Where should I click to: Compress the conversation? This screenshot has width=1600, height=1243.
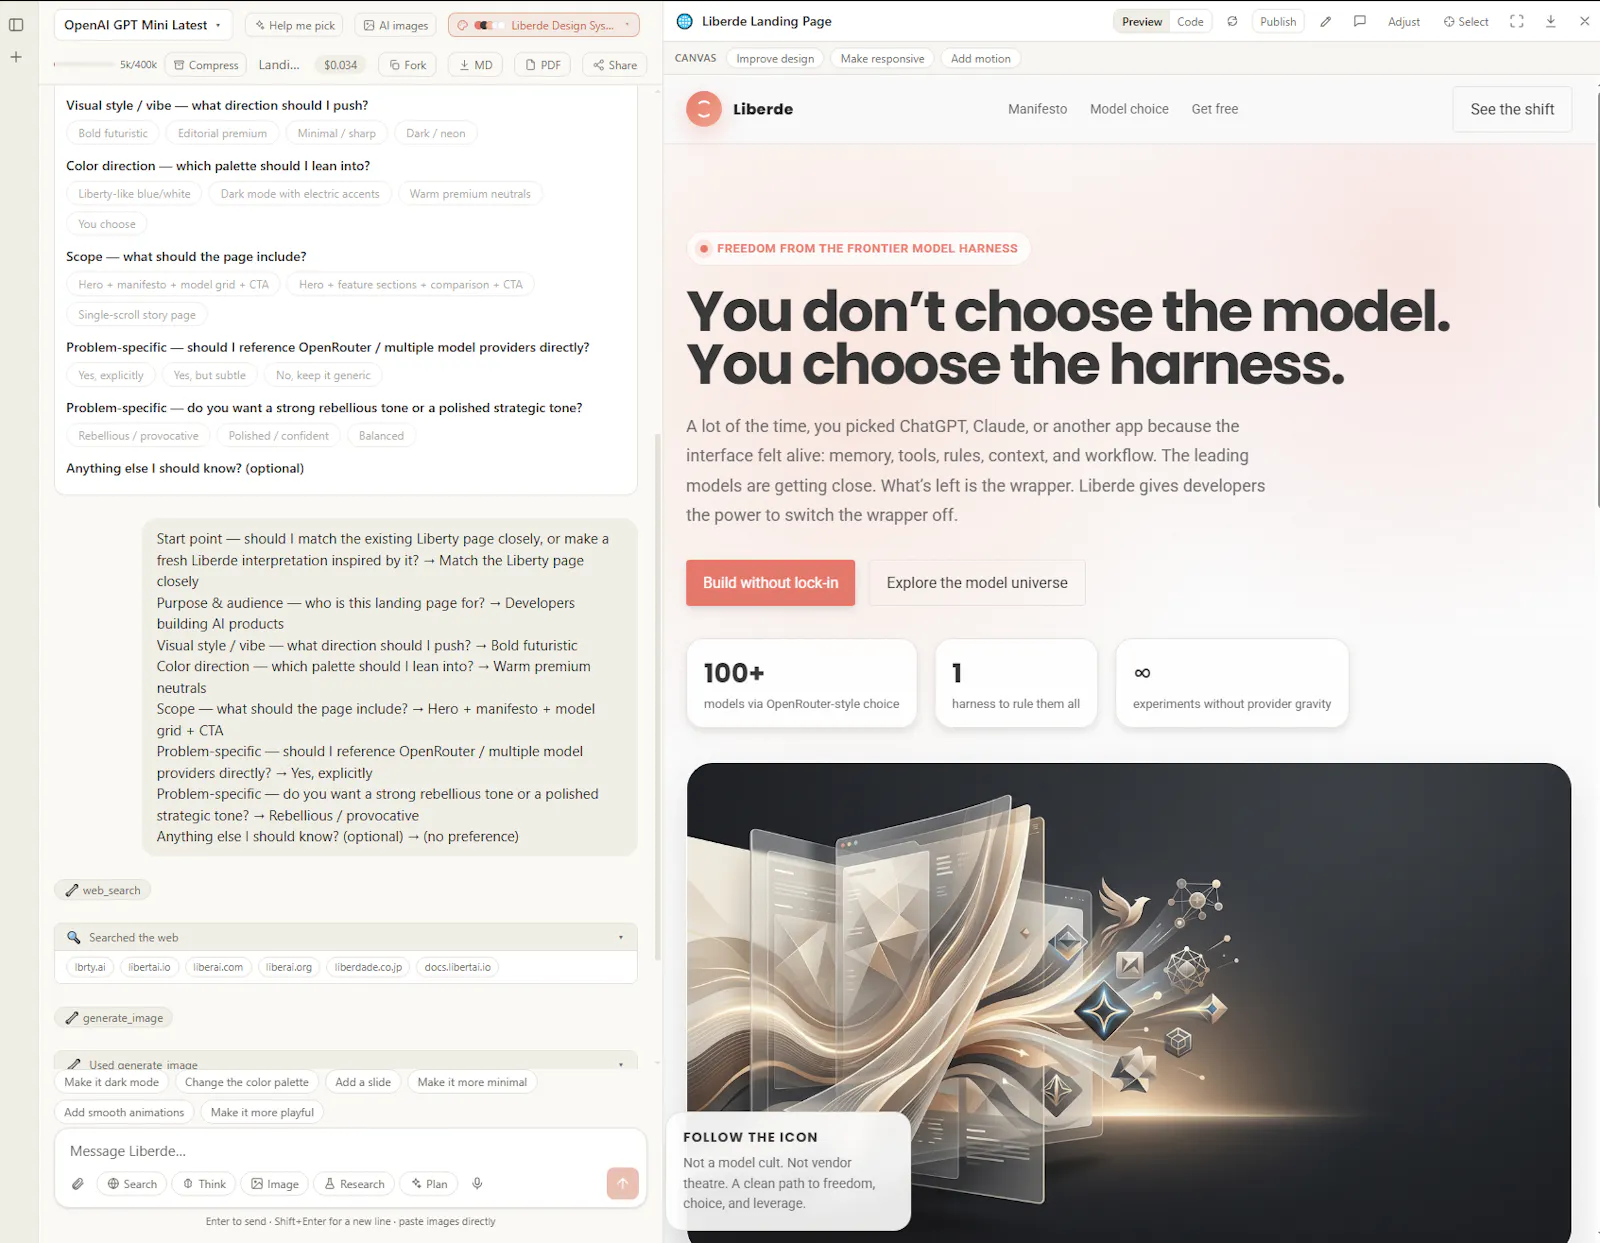point(206,65)
